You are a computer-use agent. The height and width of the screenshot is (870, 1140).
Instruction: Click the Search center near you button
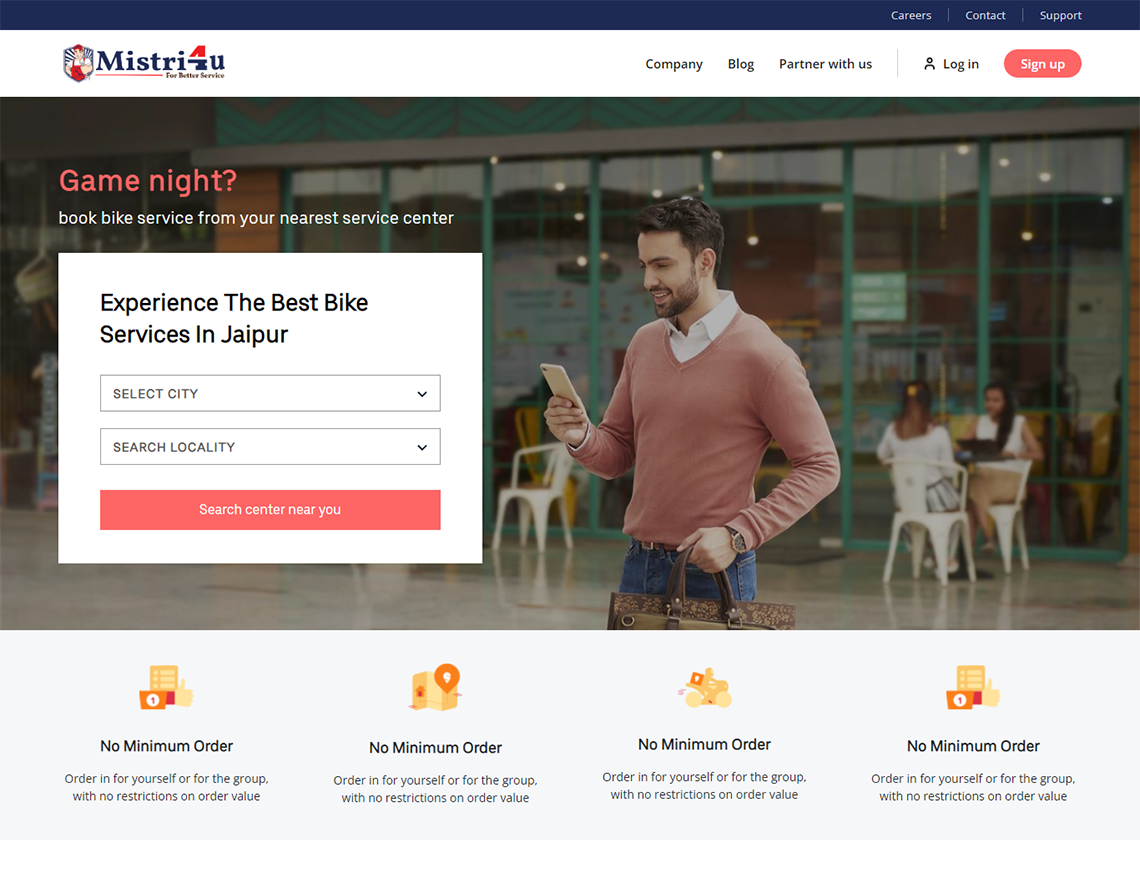pyautogui.click(x=270, y=509)
